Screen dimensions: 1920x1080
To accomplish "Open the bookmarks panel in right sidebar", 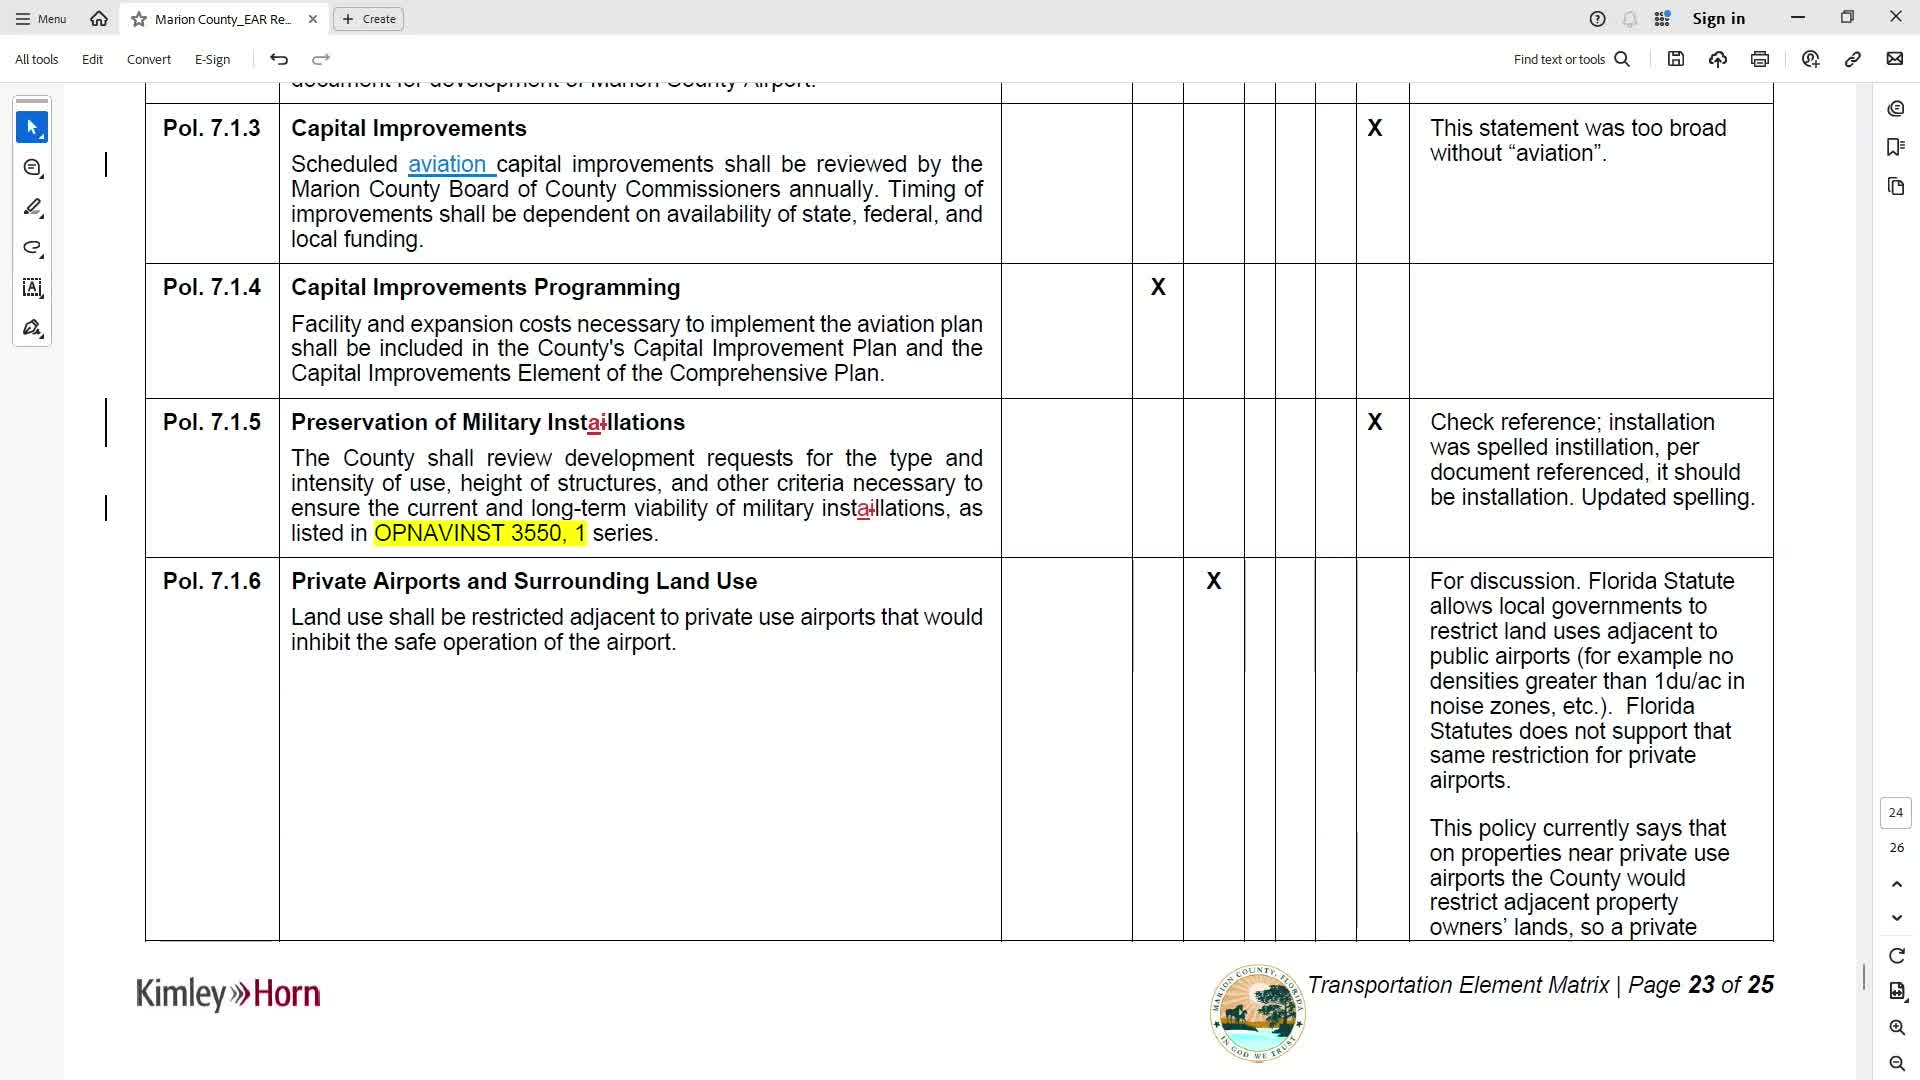I will (1896, 147).
